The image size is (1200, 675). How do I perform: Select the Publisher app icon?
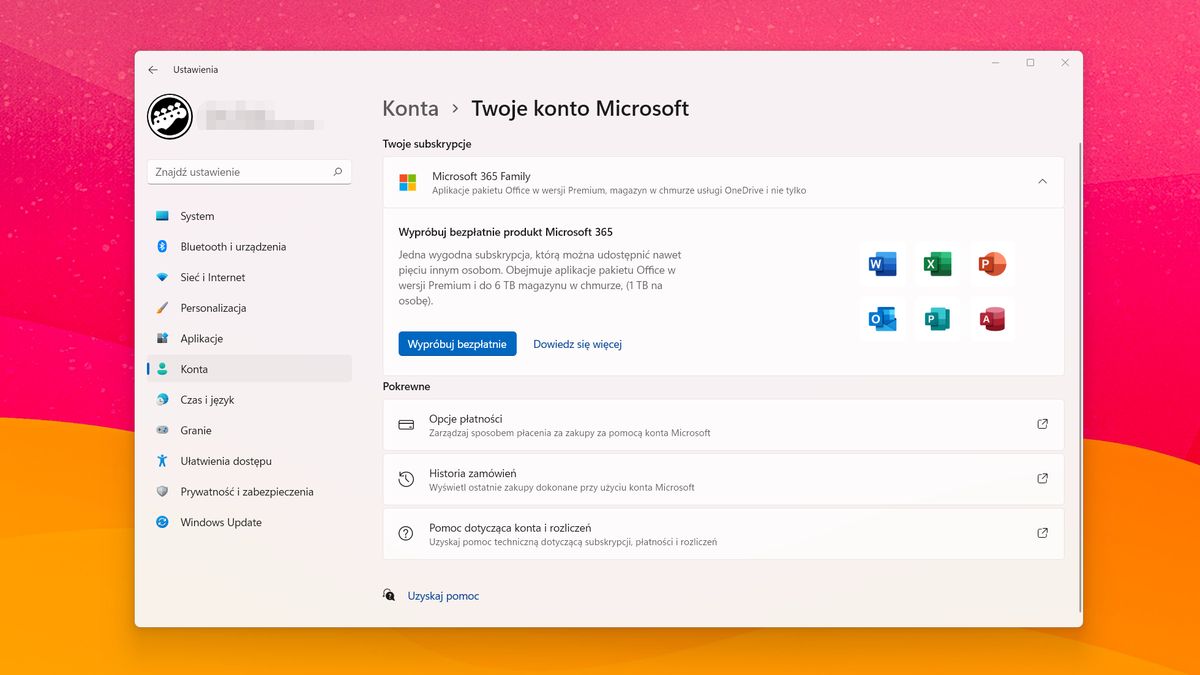[937, 318]
